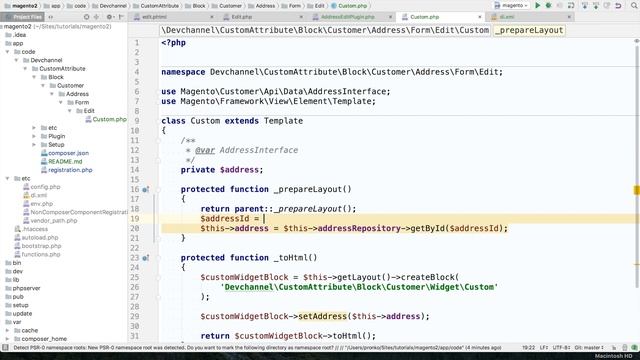Click UTF-8 encoding in status bar
The height and width of the screenshot is (360, 640).
click(561, 348)
